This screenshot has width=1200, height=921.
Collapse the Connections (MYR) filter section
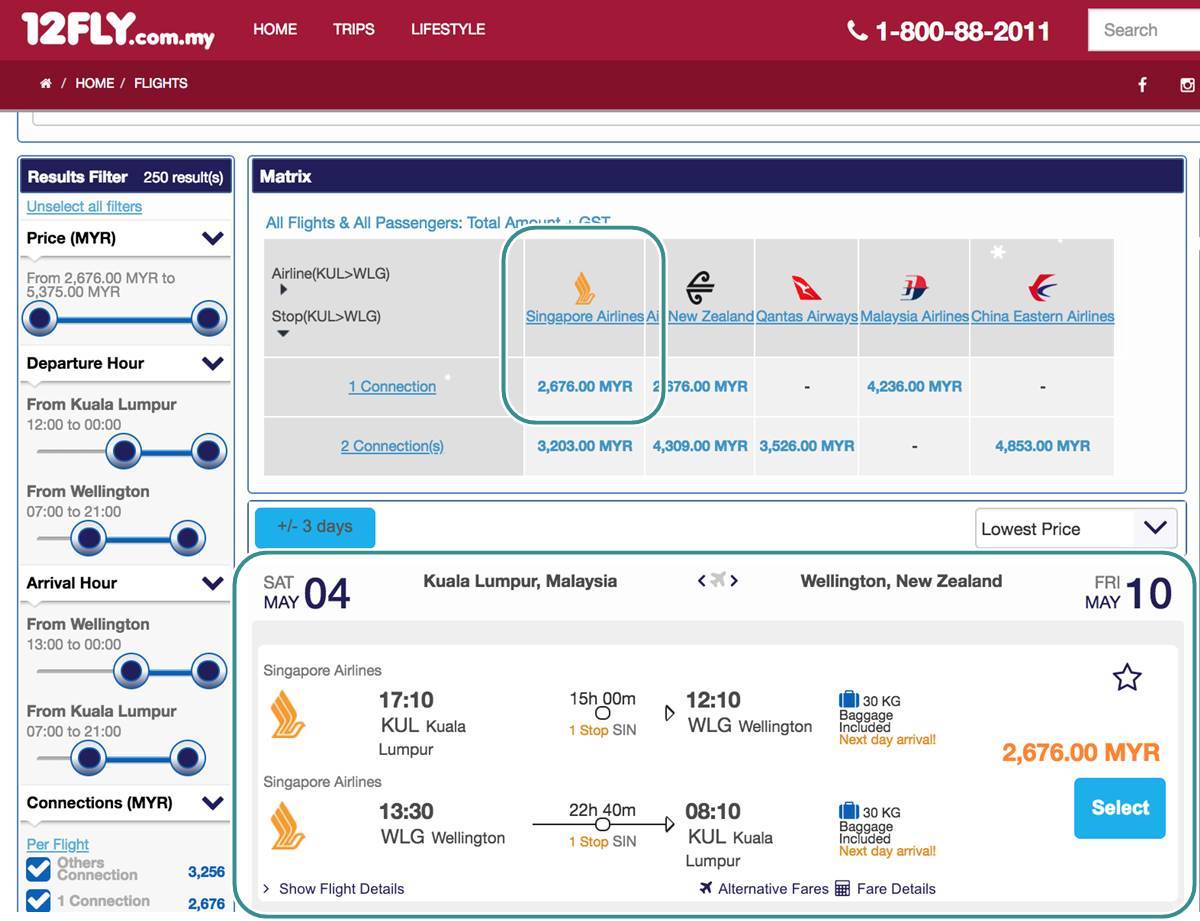tap(212, 803)
